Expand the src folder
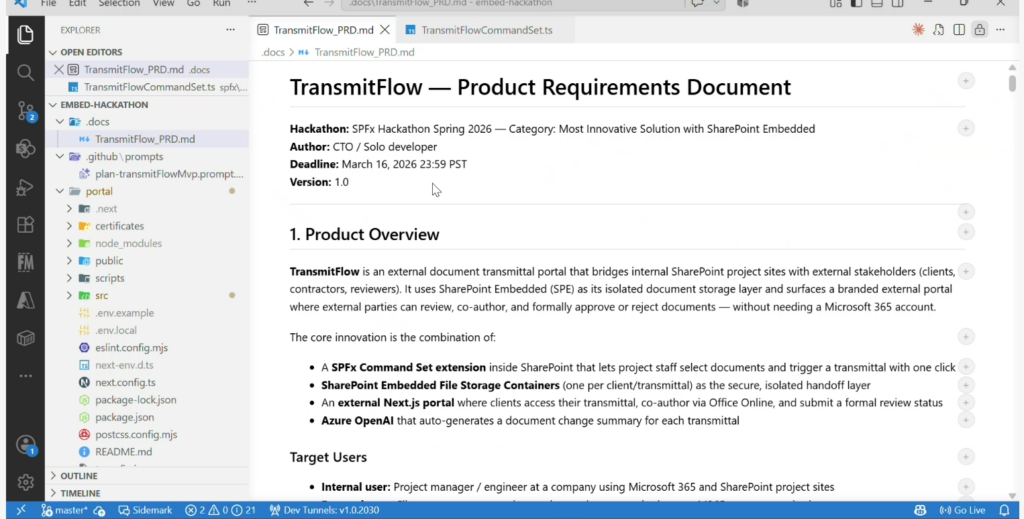This screenshot has height=519, width=1024. pos(69,296)
